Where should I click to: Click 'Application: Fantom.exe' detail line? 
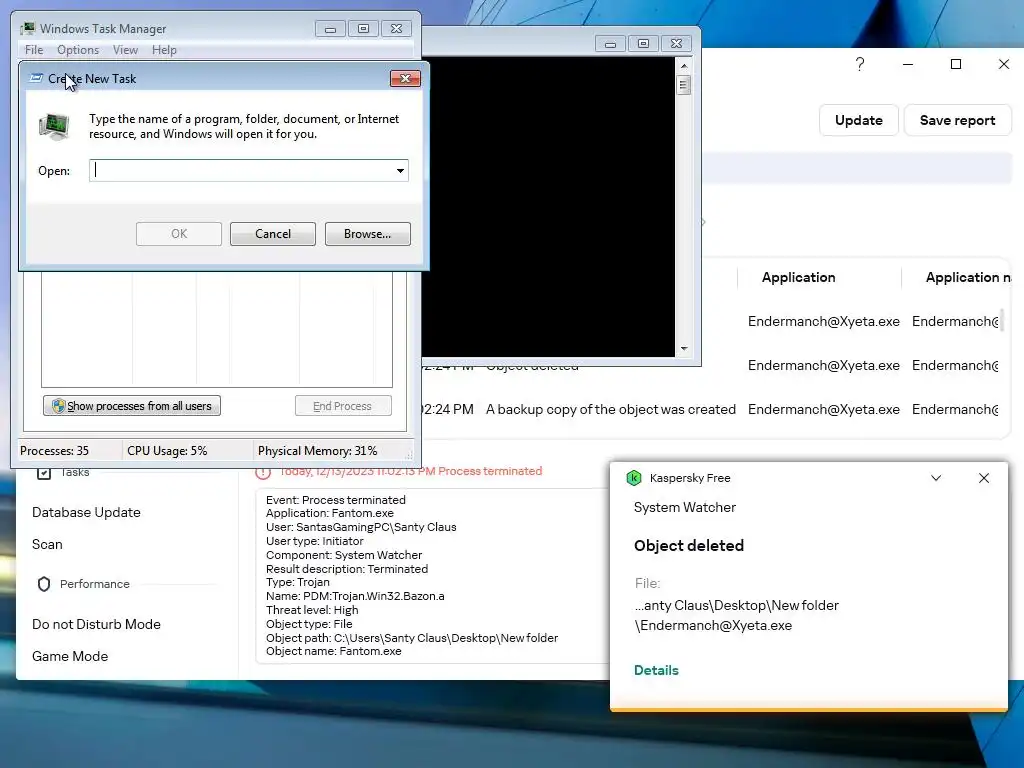click(x=330, y=513)
